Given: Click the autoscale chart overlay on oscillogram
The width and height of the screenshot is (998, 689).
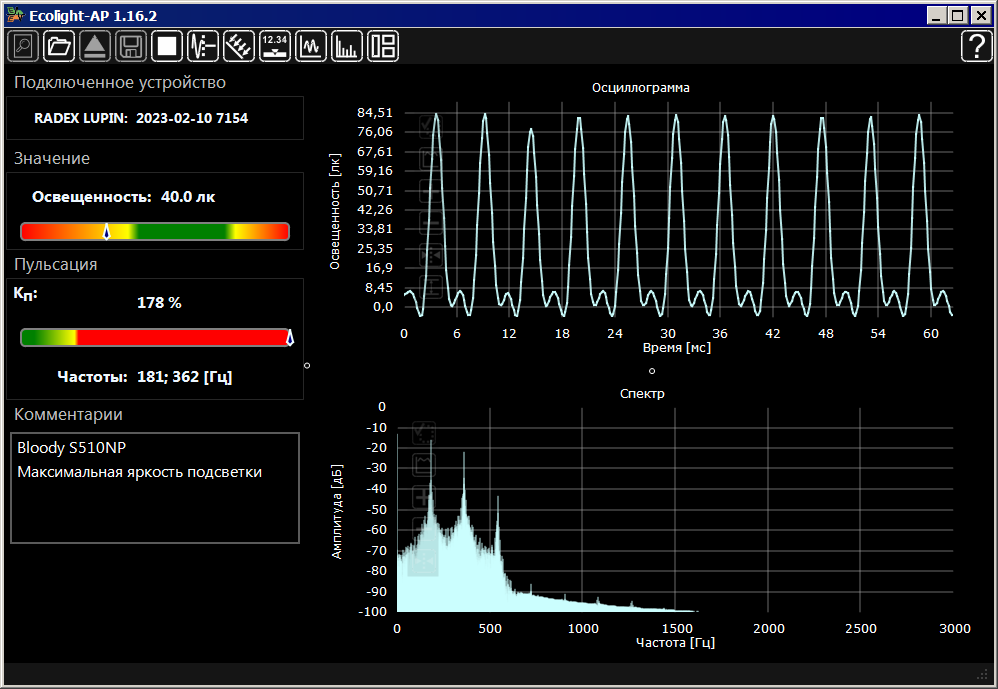Looking at the screenshot, I should click(x=431, y=158).
